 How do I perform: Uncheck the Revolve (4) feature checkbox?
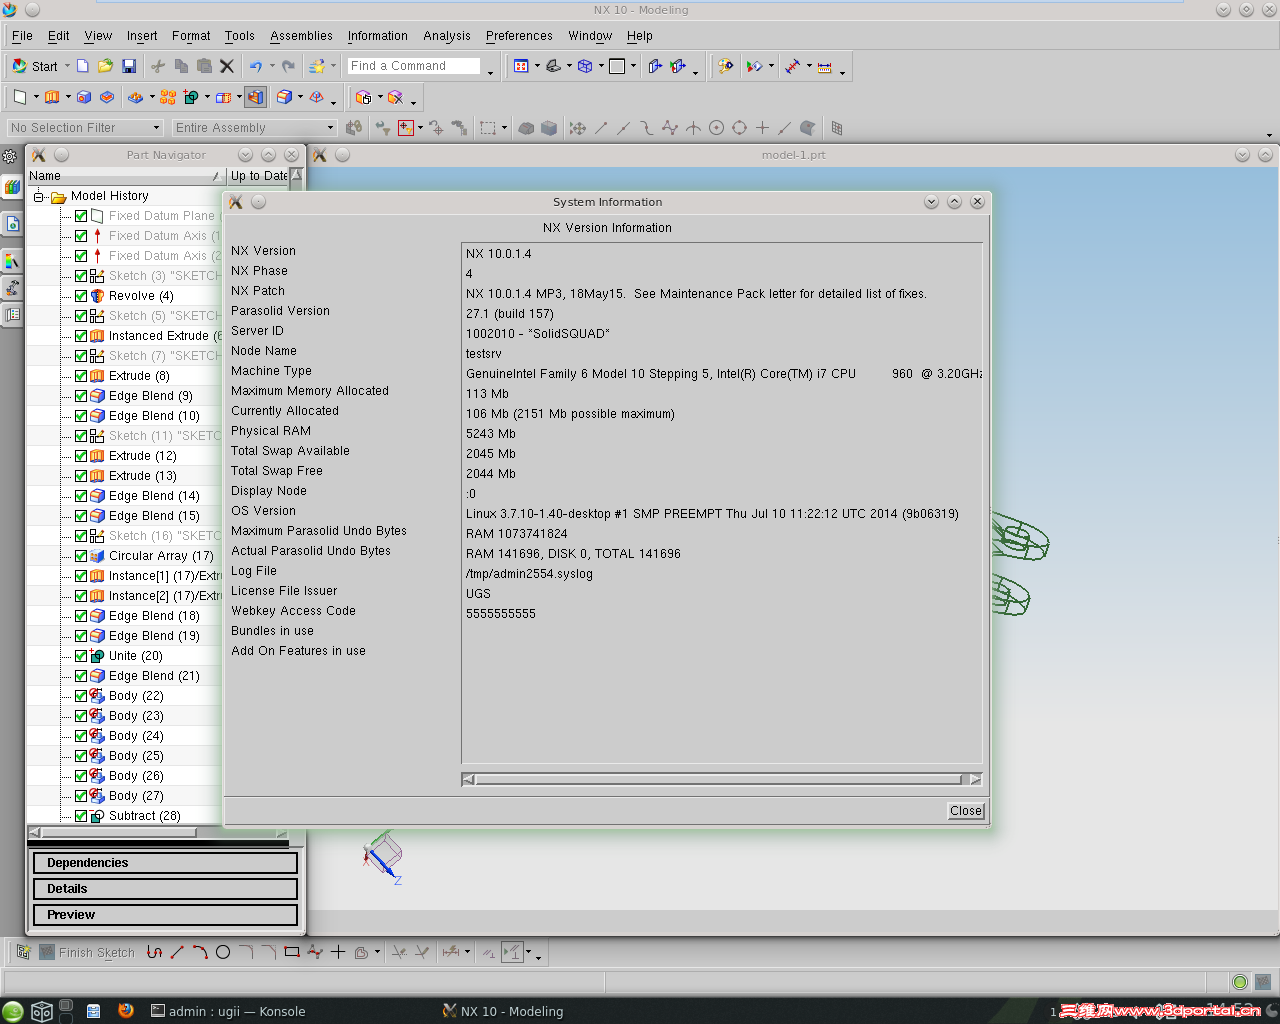[x=81, y=295]
